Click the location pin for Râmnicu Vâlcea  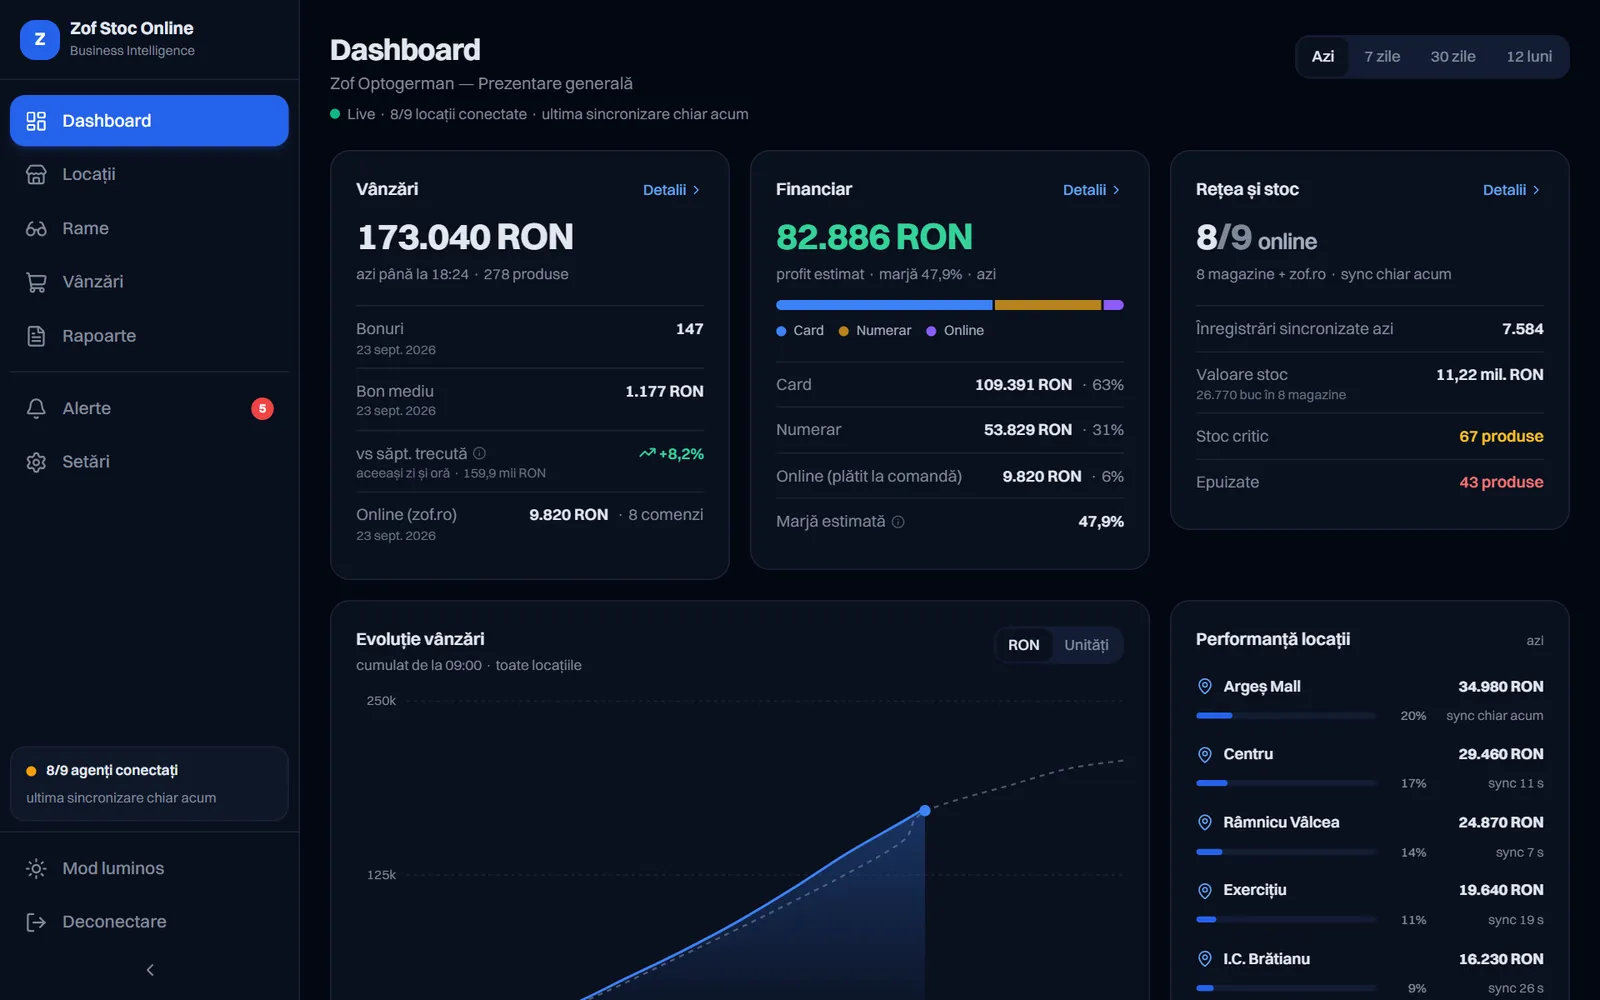pyautogui.click(x=1205, y=822)
